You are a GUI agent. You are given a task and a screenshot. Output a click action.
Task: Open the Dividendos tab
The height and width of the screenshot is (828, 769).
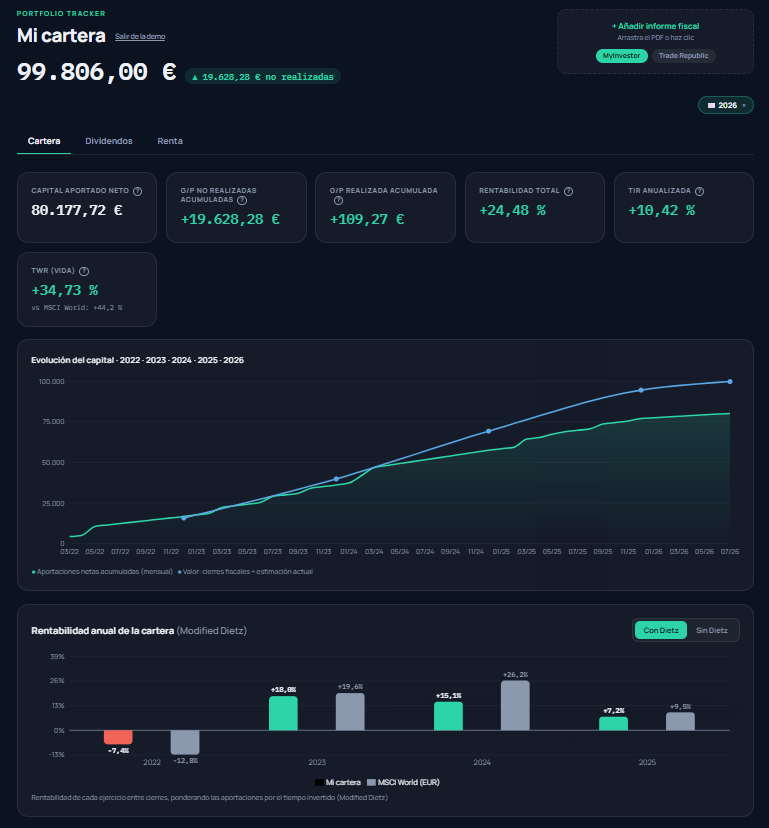109,141
